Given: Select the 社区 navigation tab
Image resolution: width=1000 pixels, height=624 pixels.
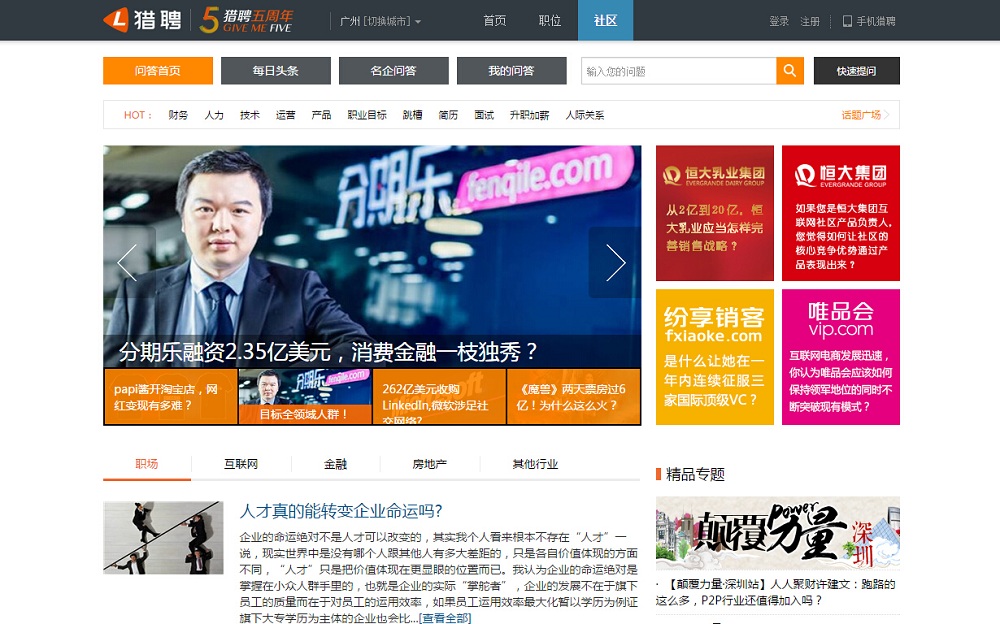Looking at the screenshot, I should (605, 20).
